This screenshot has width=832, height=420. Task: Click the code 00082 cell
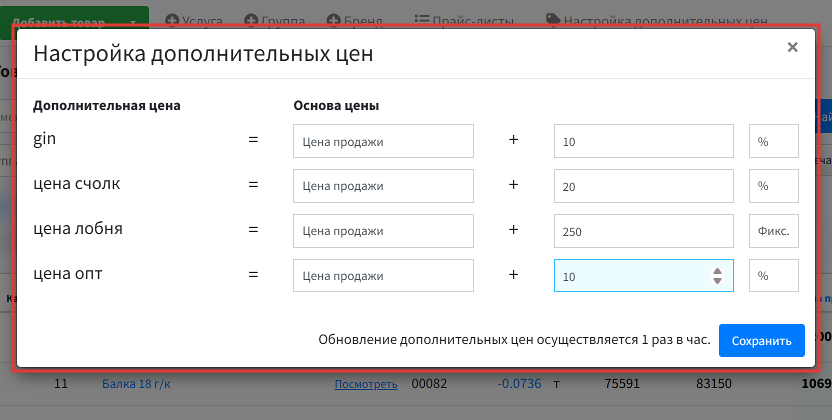tap(429, 383)
